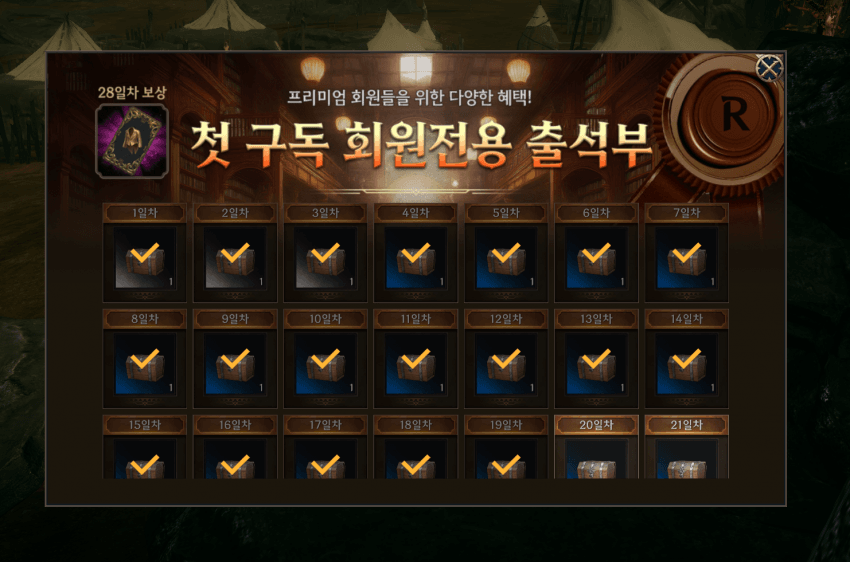Select the 19일차 checked reward
Screen dimensions: 850x562
click(x=506, y=460)
